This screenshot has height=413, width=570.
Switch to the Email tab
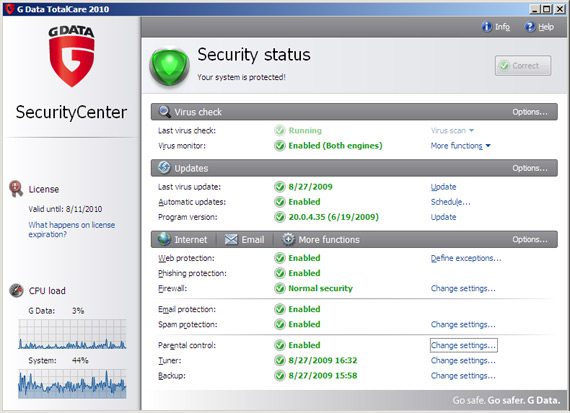[244, 240]
